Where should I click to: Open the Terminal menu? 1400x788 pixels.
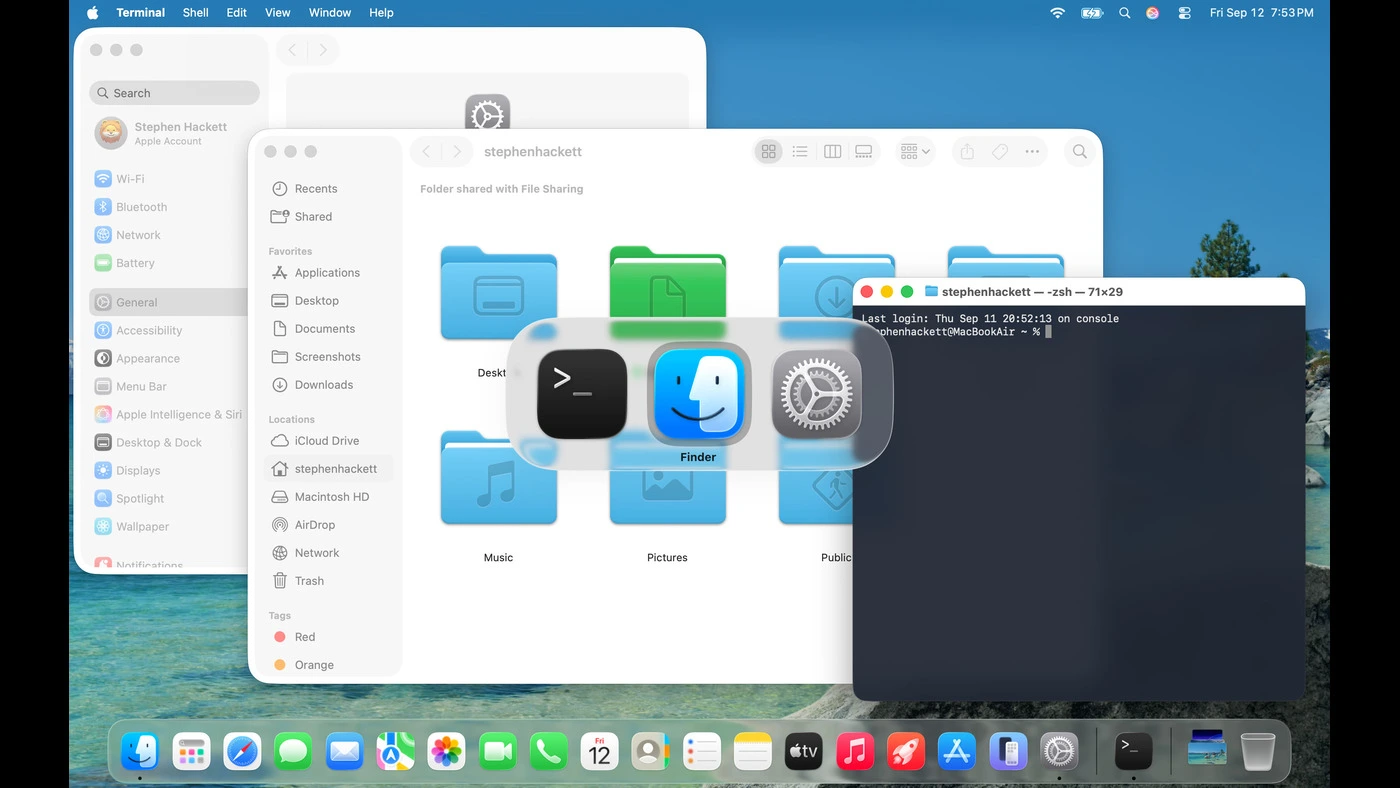[140, 13]
